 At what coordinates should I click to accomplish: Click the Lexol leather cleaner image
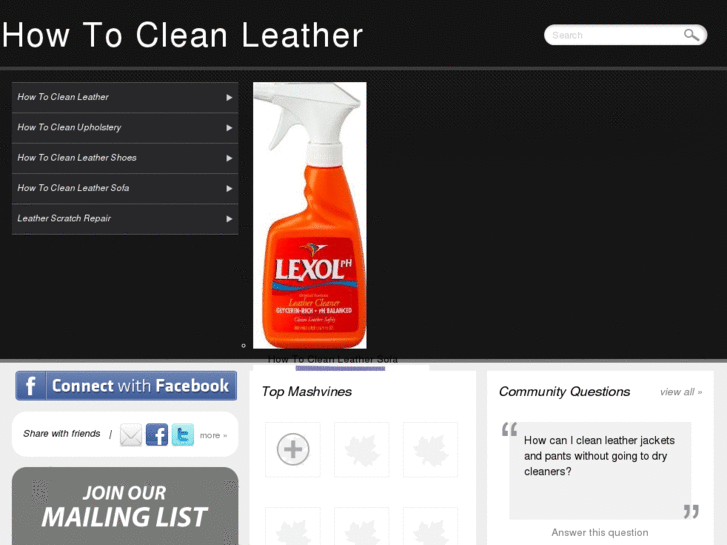310,215
